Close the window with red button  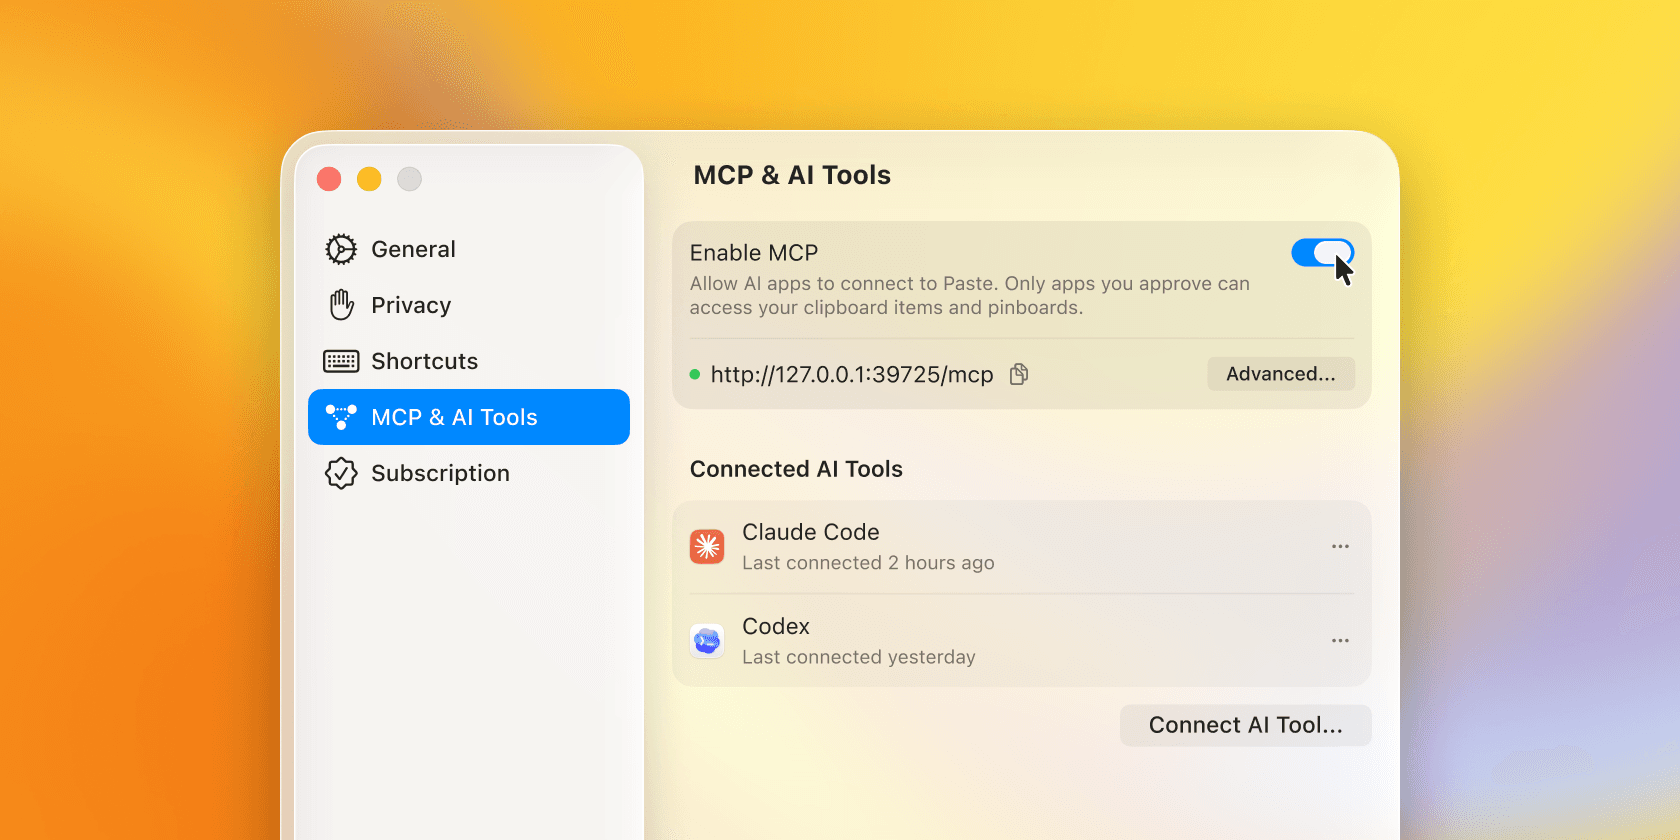click(329, 179)
